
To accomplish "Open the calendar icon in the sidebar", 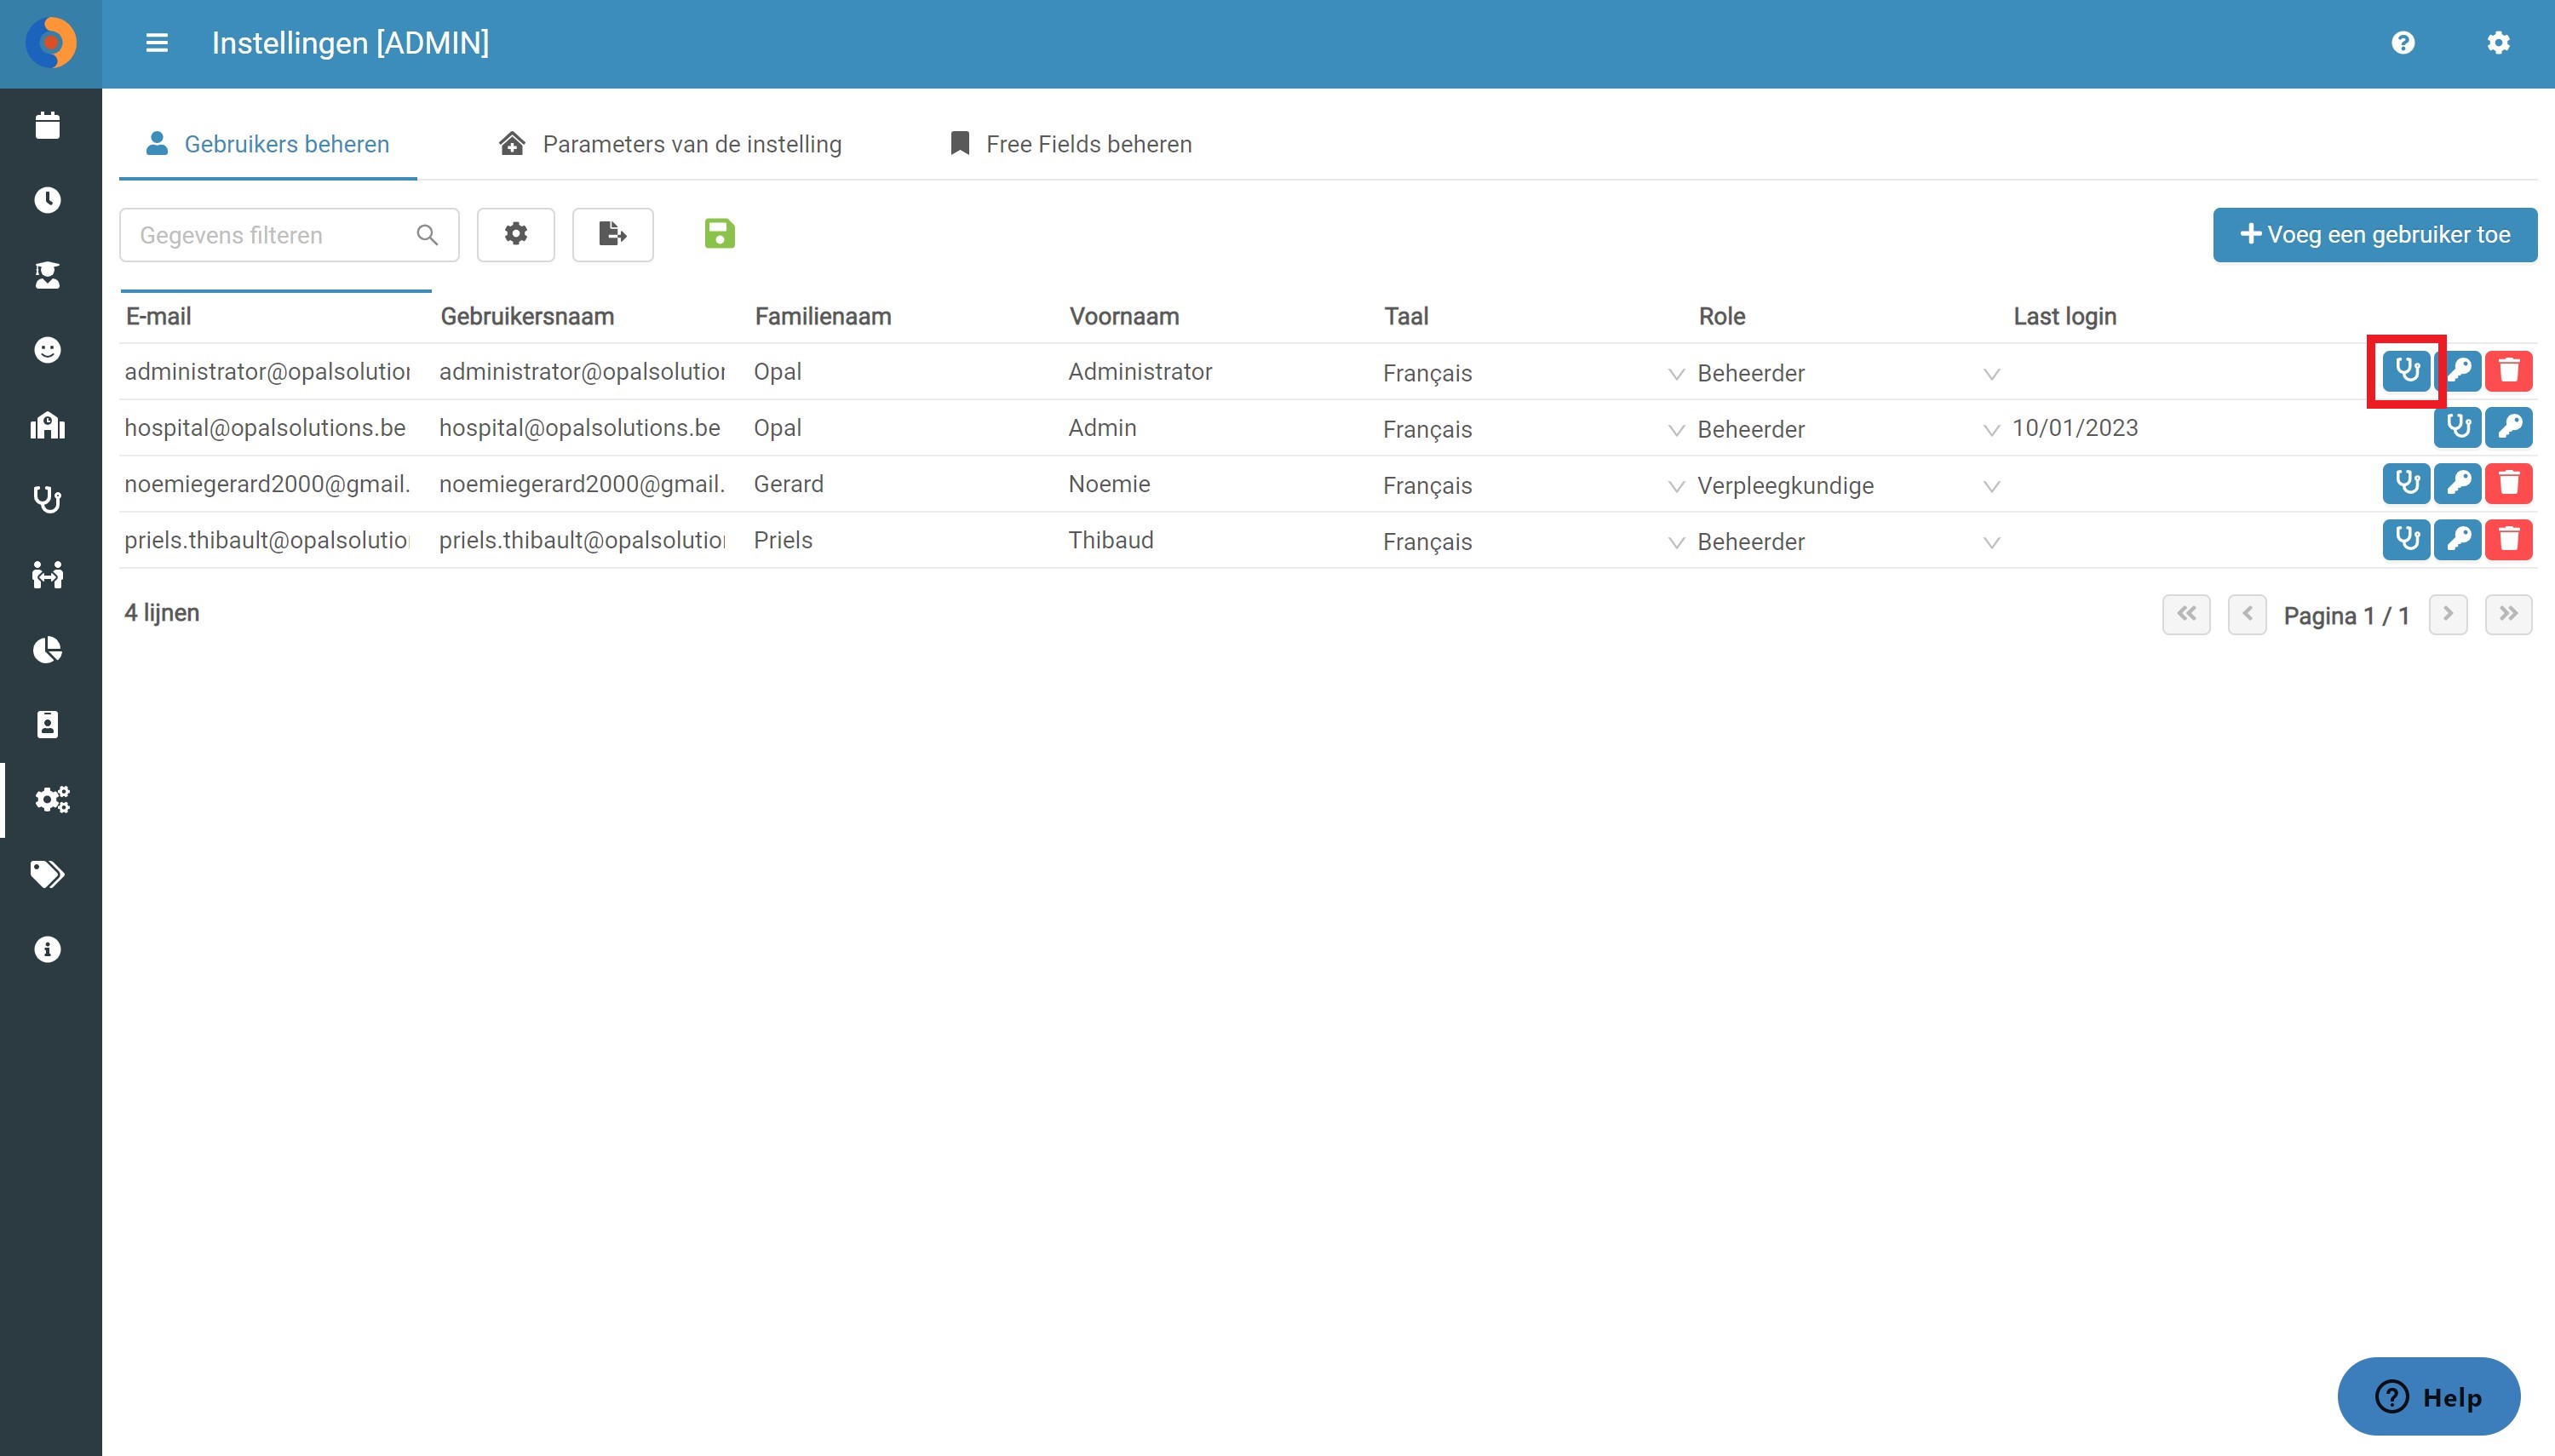I will pos(48,126).
